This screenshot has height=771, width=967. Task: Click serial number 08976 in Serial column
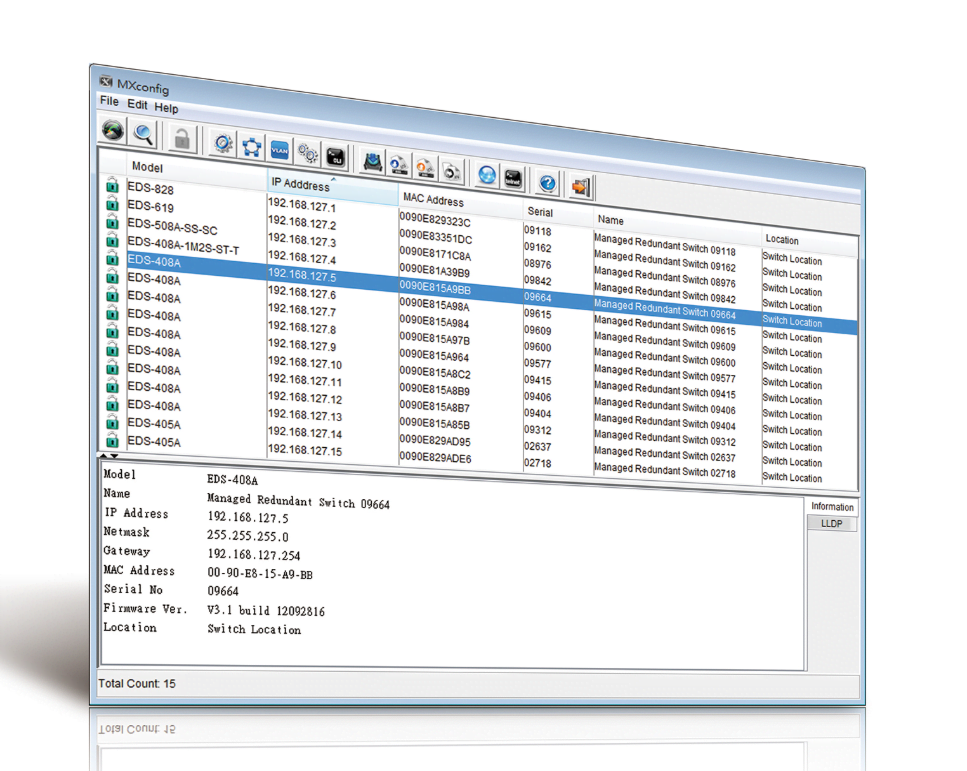click(x=538, y=264)
